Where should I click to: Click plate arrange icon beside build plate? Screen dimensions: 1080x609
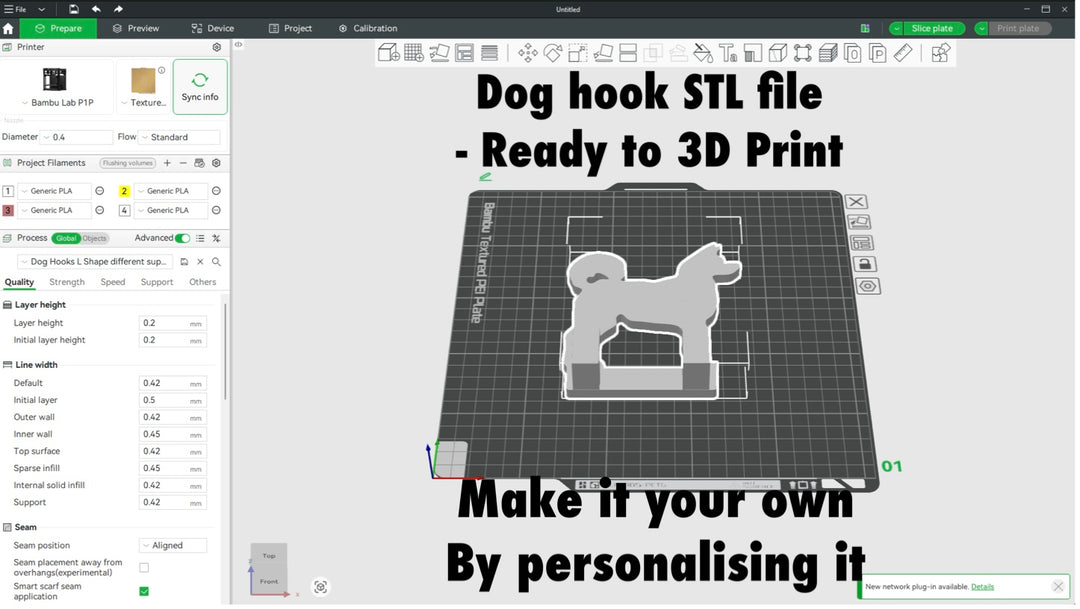click(862, 242)
